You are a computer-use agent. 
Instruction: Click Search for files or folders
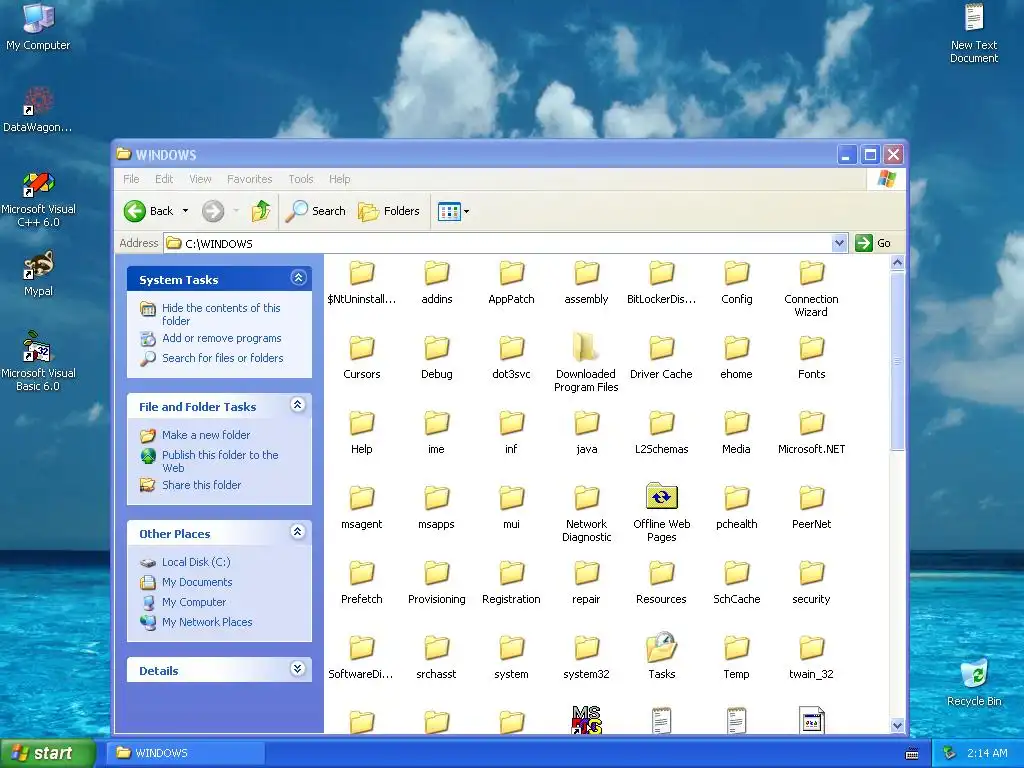click(x=223, y=358)
